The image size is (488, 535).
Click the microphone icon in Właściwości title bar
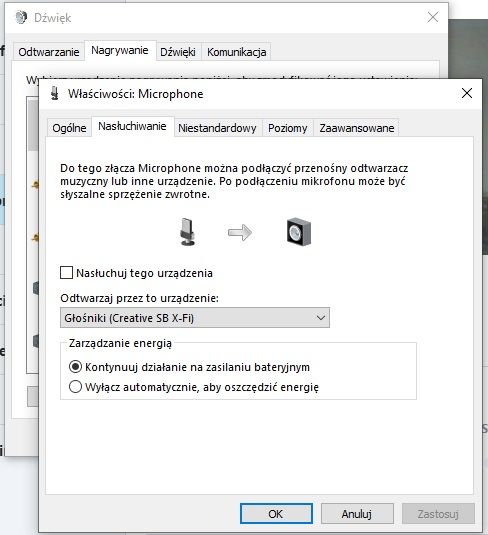coord(55,93)
